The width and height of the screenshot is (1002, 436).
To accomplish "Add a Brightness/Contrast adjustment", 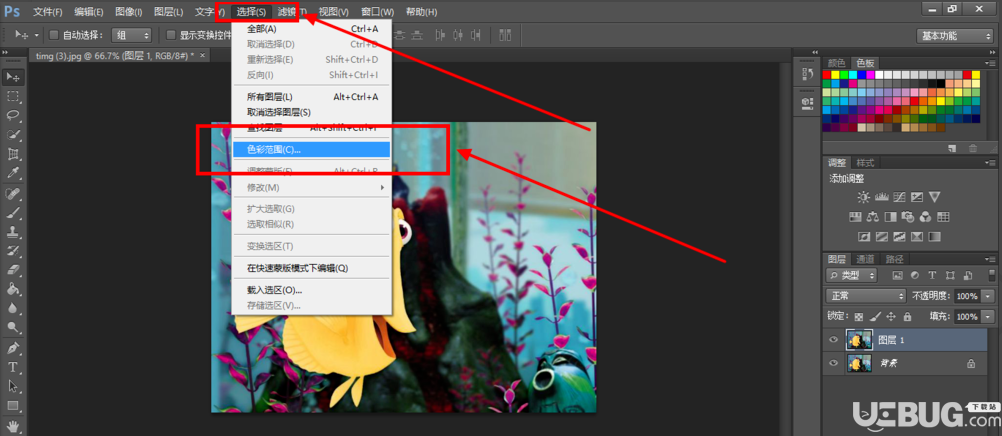I will pos(863,197).
